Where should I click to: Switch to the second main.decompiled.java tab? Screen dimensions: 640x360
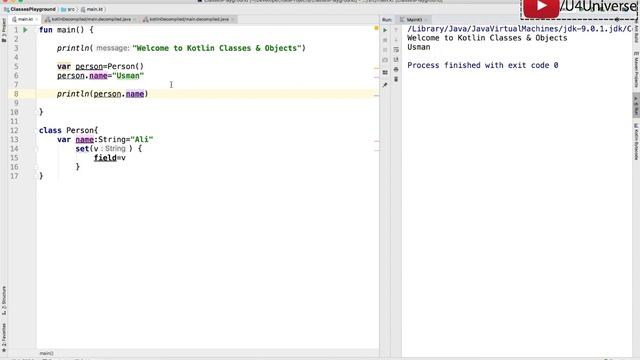point(189,19)
